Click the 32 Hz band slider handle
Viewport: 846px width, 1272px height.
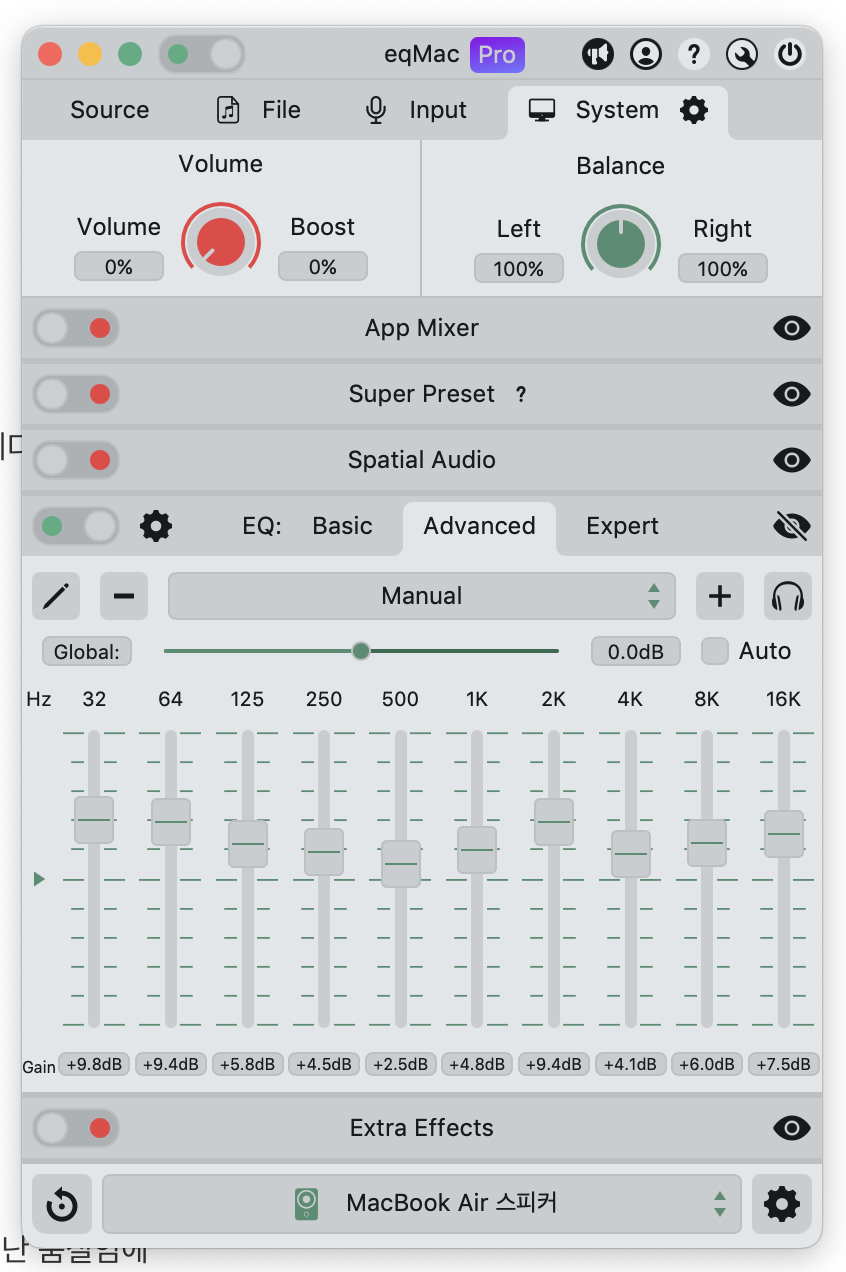click(94, 820)
